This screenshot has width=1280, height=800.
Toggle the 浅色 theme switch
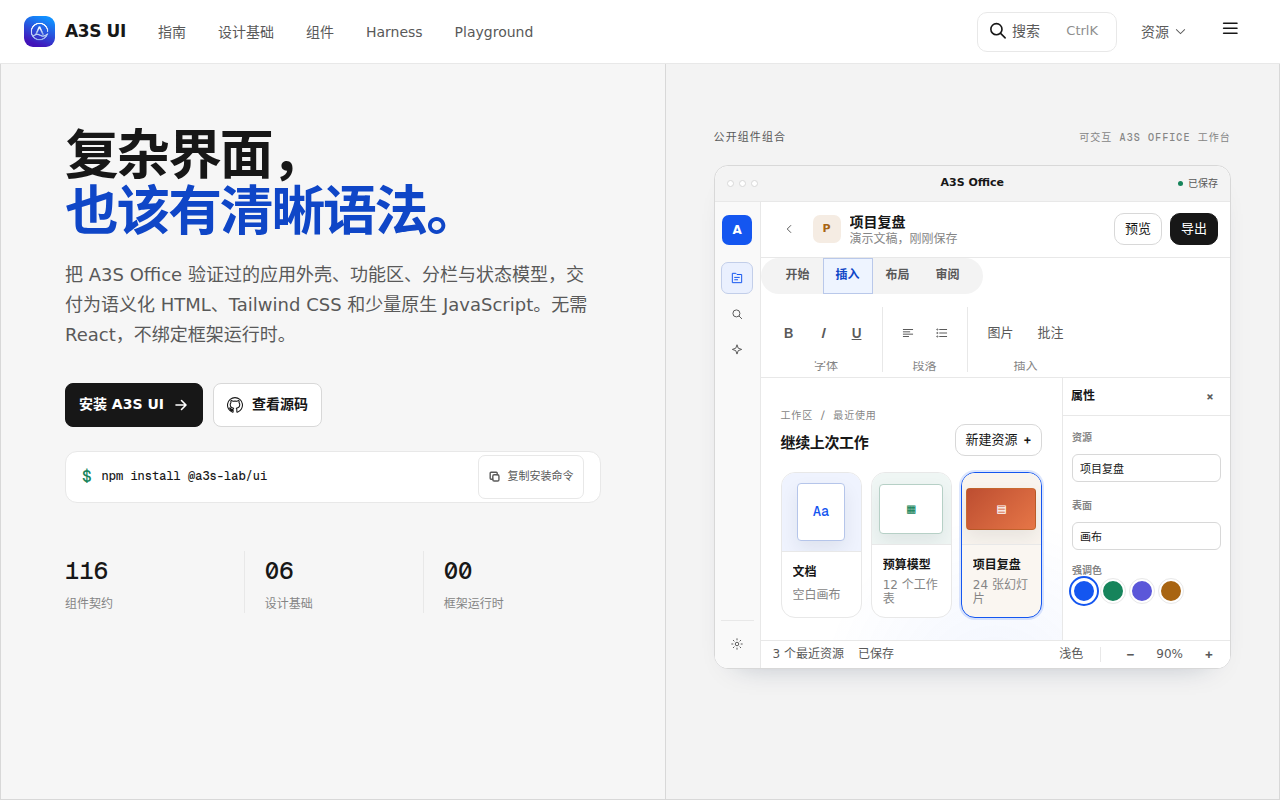click(x=1071, y=654)
